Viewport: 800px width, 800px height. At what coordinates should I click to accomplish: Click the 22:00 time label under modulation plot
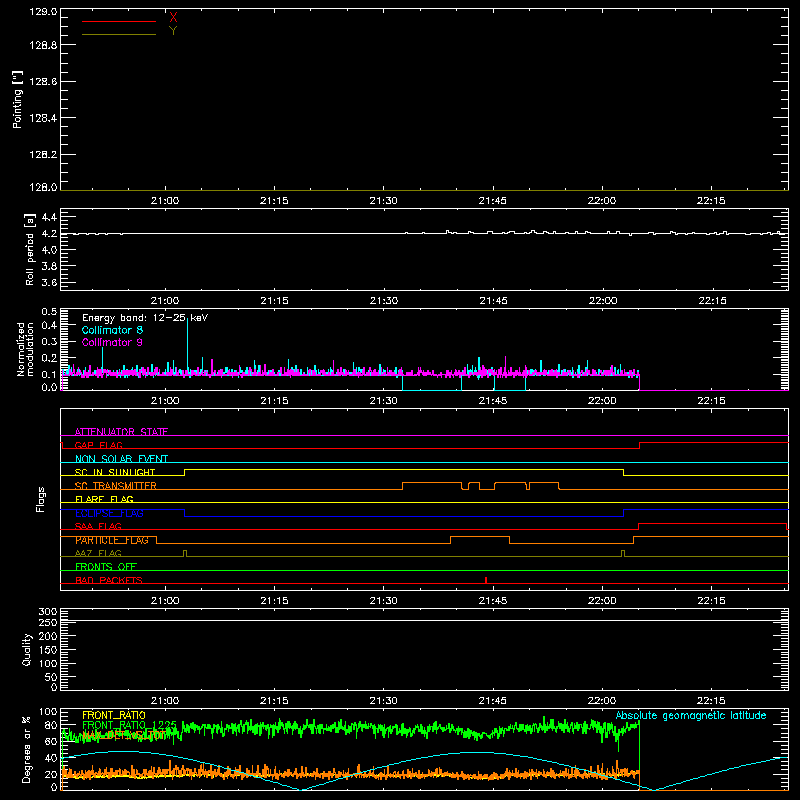[602, 401]
